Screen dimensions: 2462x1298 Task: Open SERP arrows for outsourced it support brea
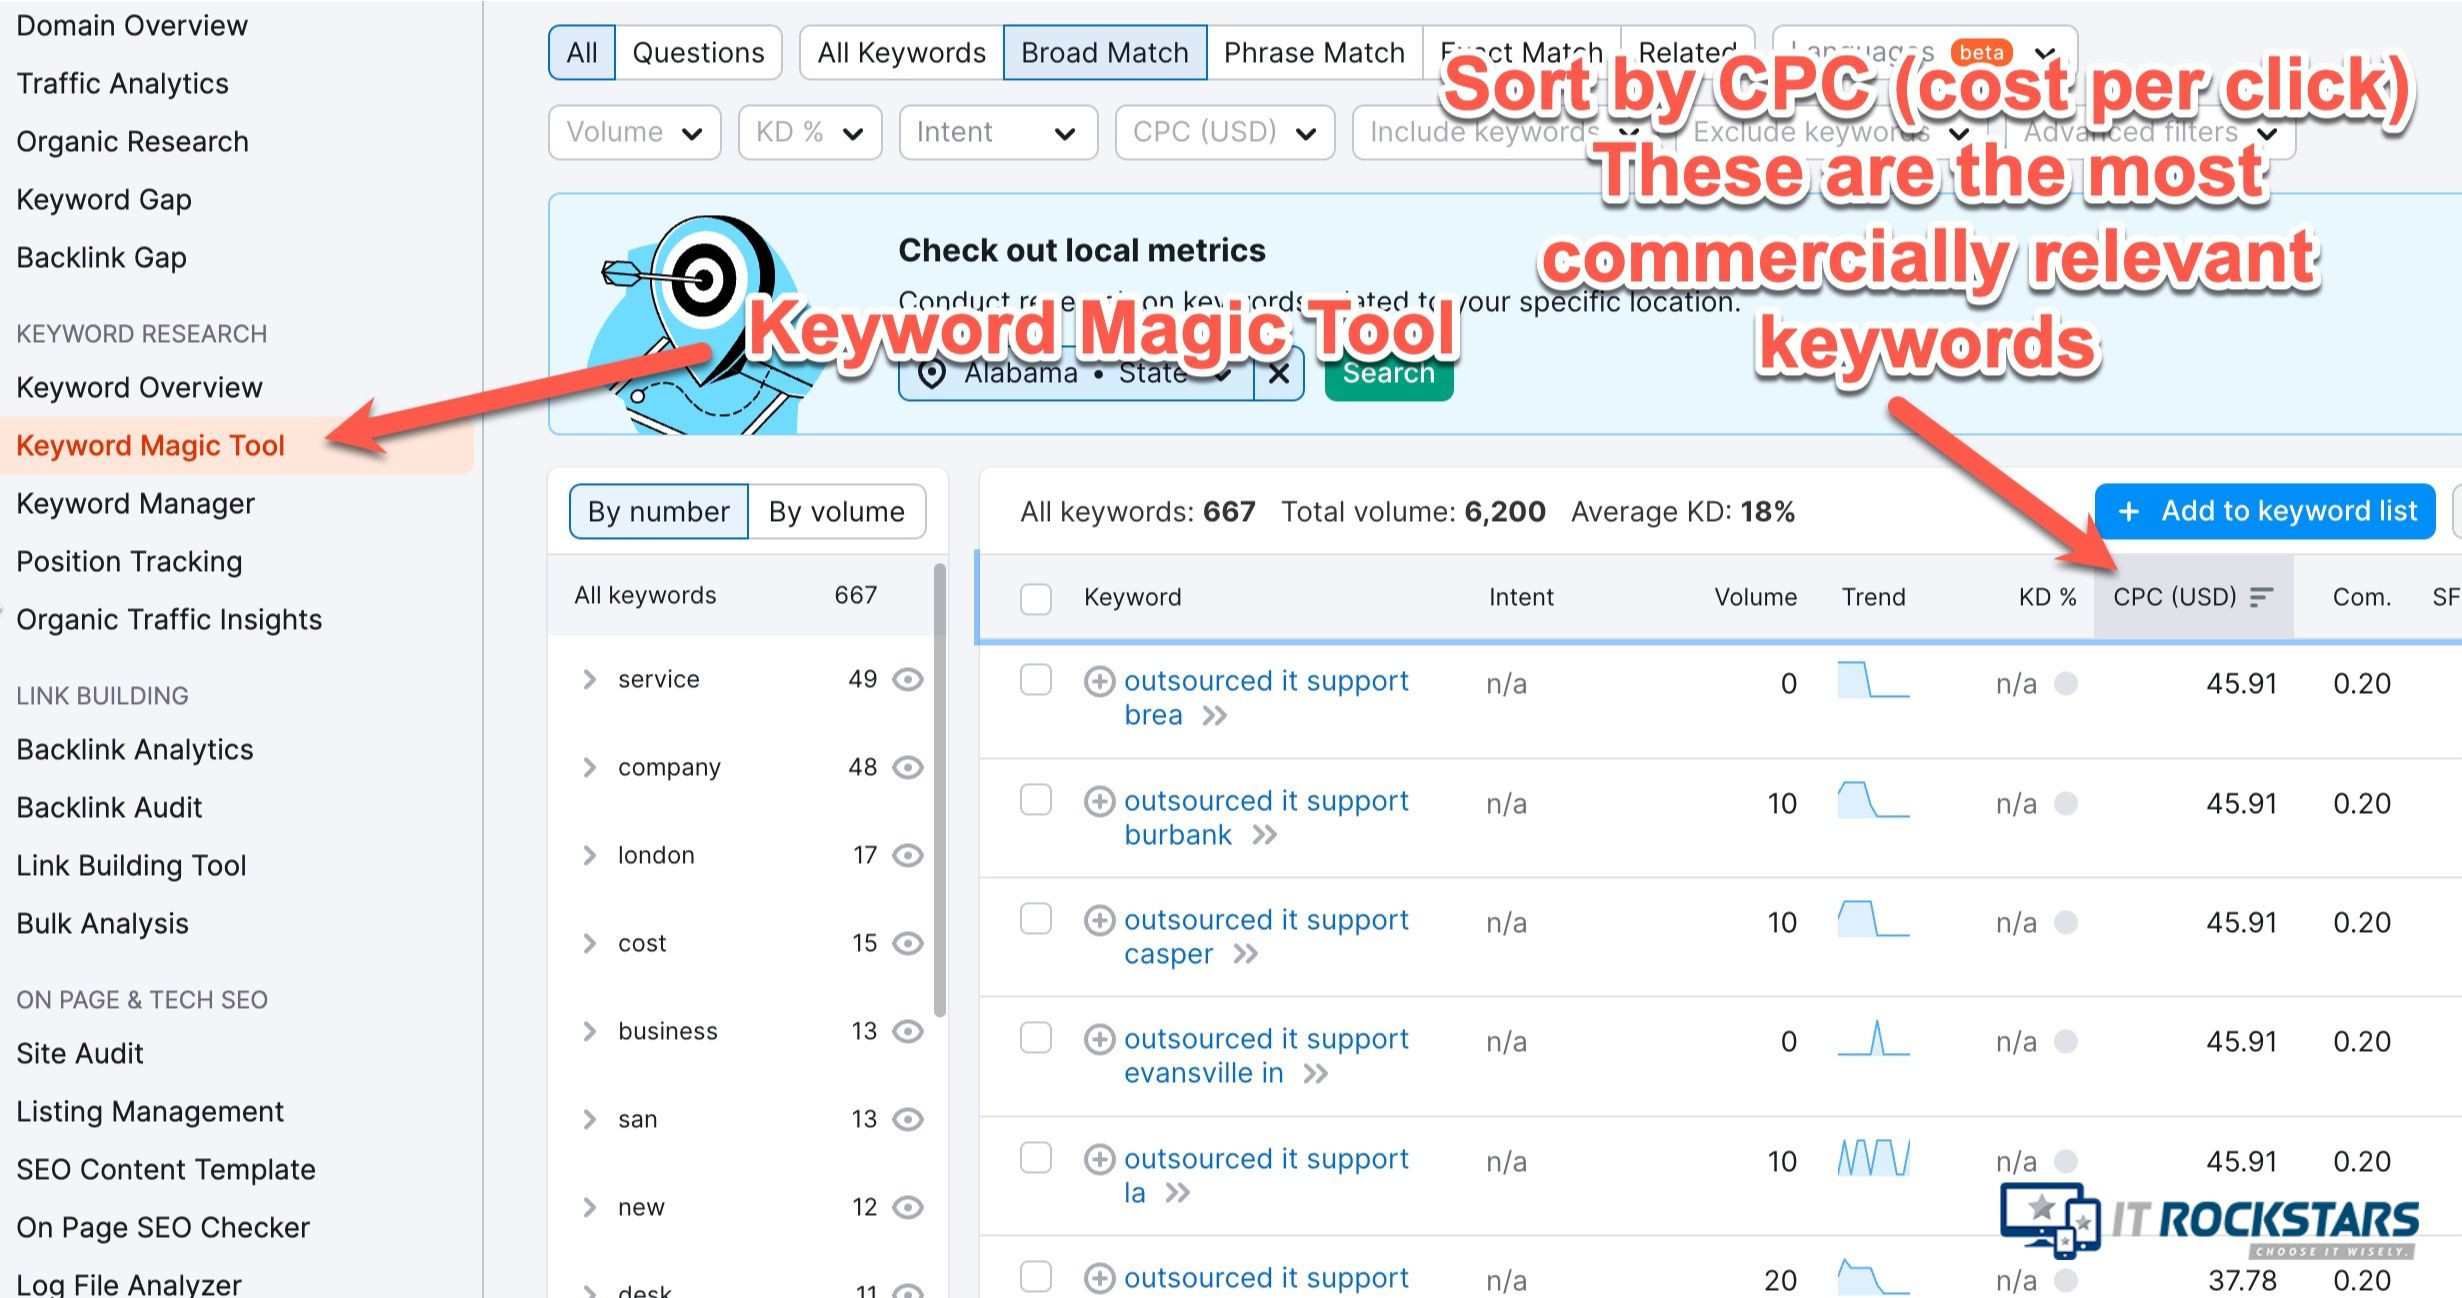pyautogui.click(x=1215, y=716)
